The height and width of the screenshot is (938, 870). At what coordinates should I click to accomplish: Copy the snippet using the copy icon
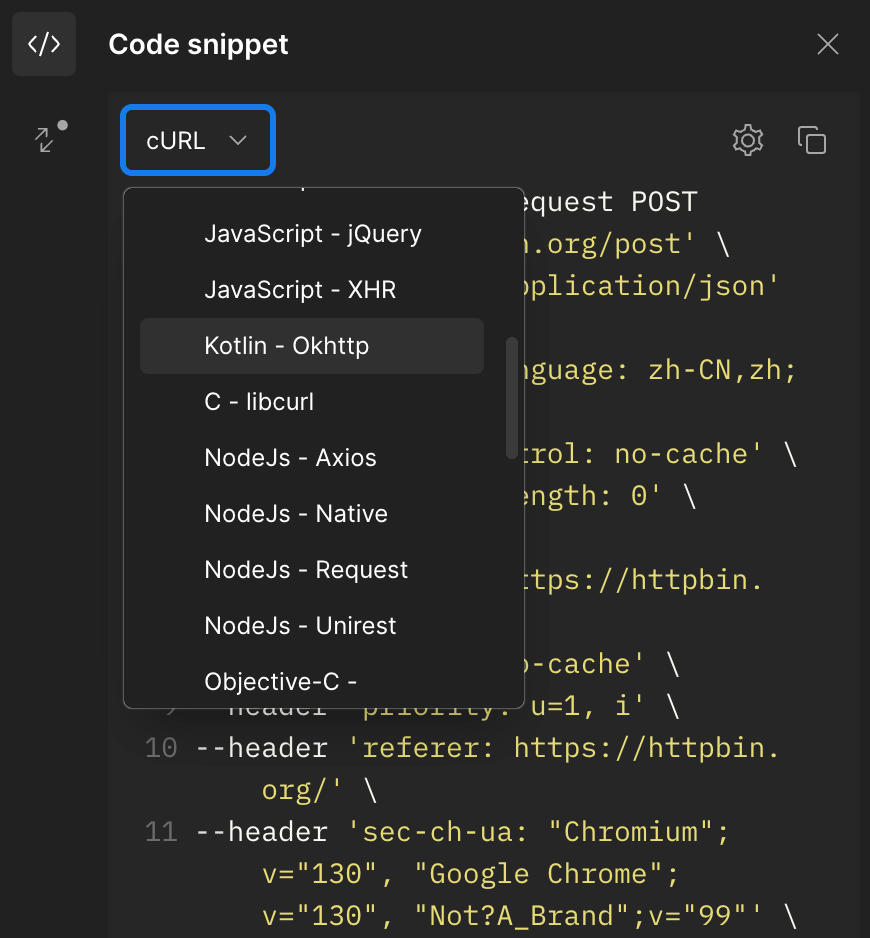click(812, 140)
